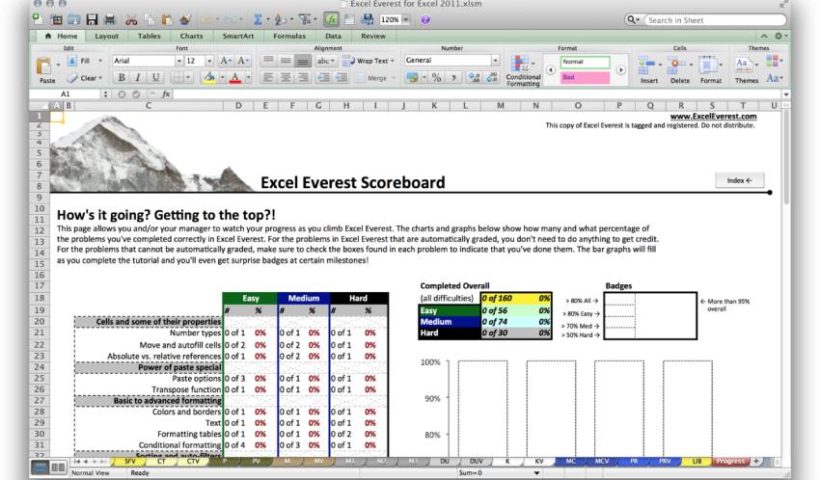Click the Themes Aa icon
The width and height of the screenshot is (820, 480).
point(743,65)
